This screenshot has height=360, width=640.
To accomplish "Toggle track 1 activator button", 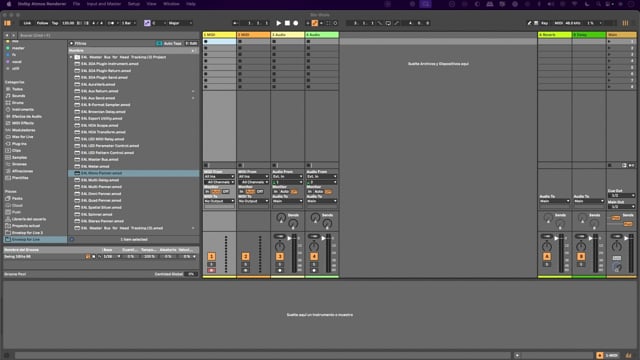I will [x=211, y=256].
